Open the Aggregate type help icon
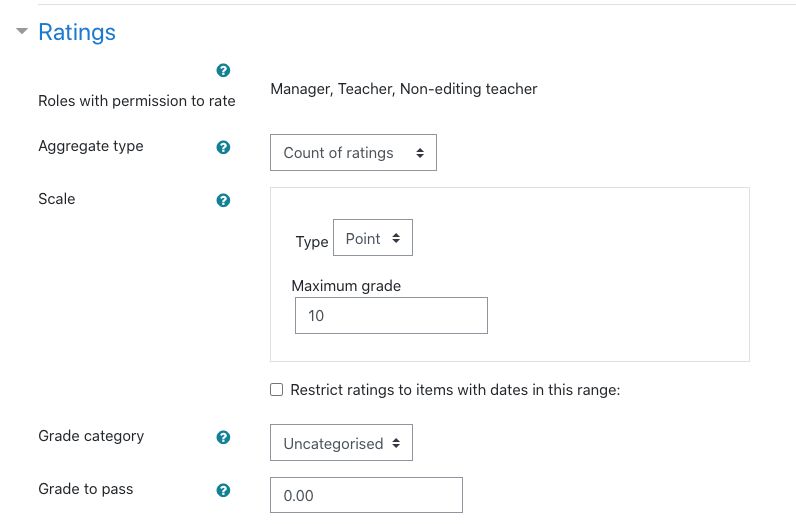The image size is (796, 524). coord(223,147)
